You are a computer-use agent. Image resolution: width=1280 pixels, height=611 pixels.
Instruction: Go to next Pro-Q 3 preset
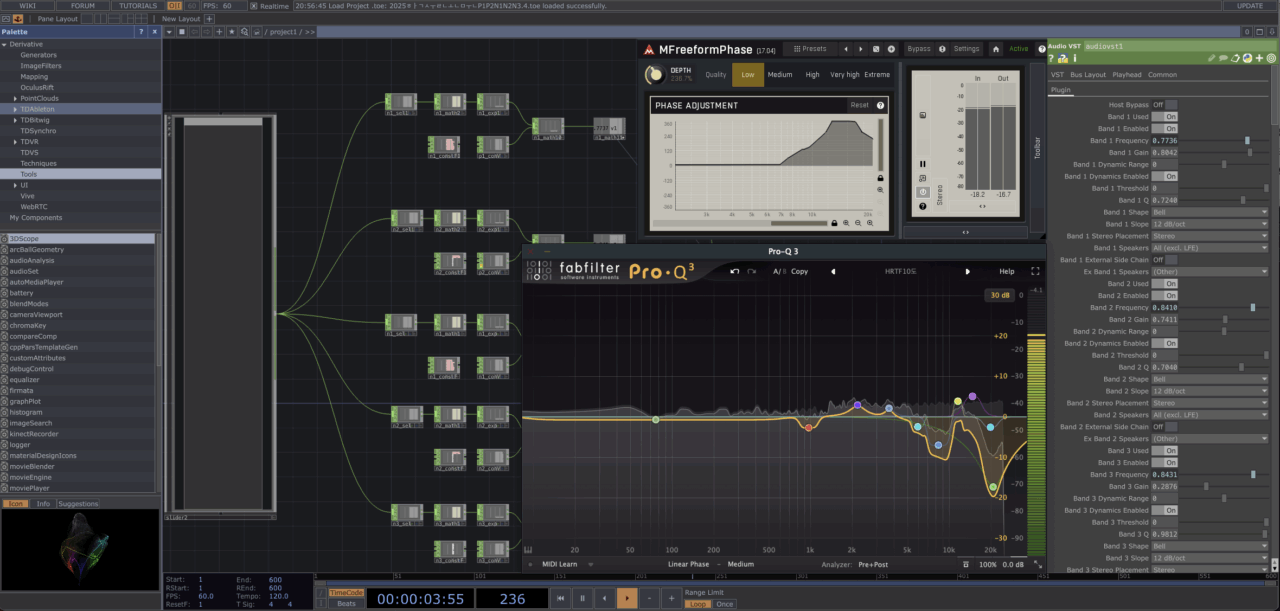(x=967, y=271)
